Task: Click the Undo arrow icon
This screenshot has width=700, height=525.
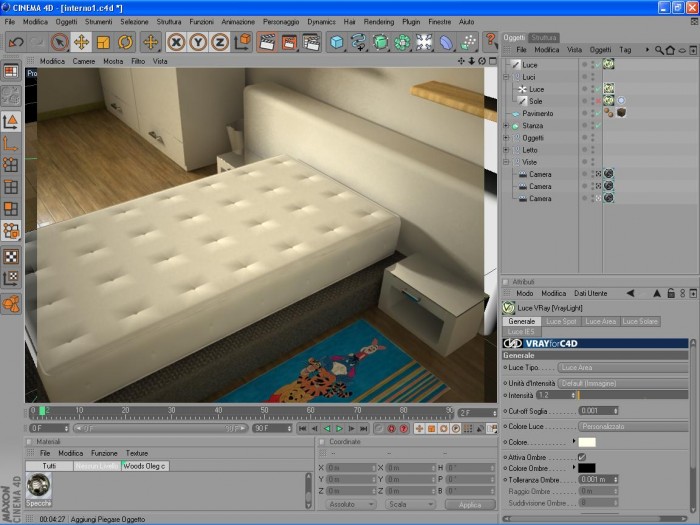Action: click(x=17, y=42)
